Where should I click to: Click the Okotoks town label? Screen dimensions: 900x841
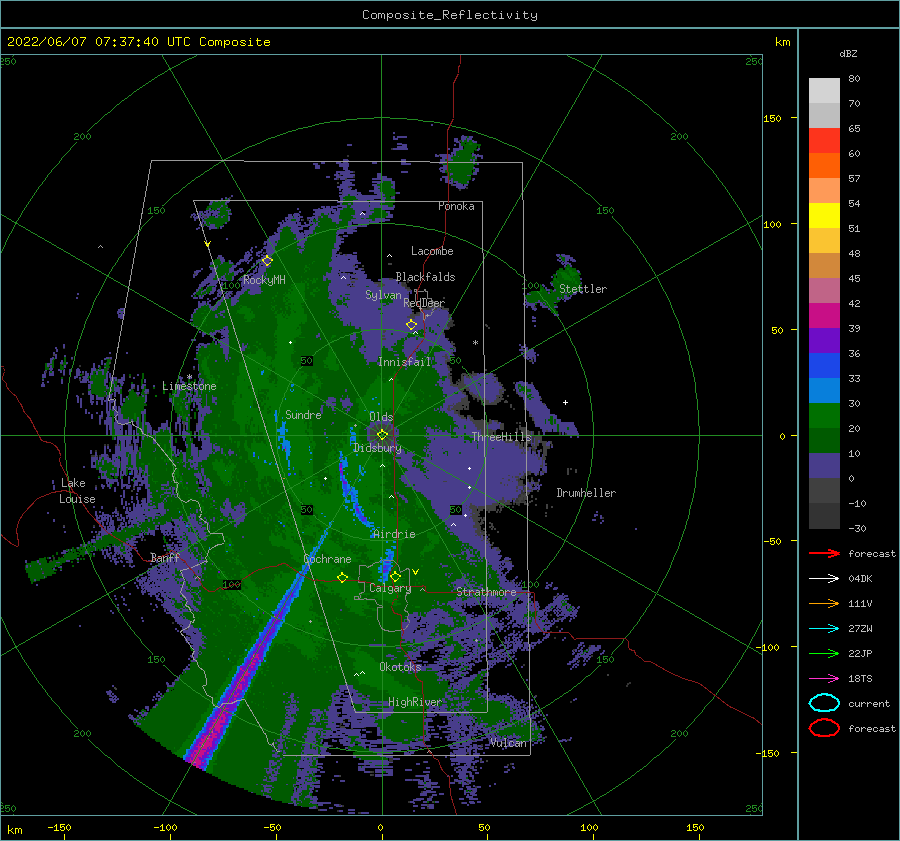click(x=400, y=667)
